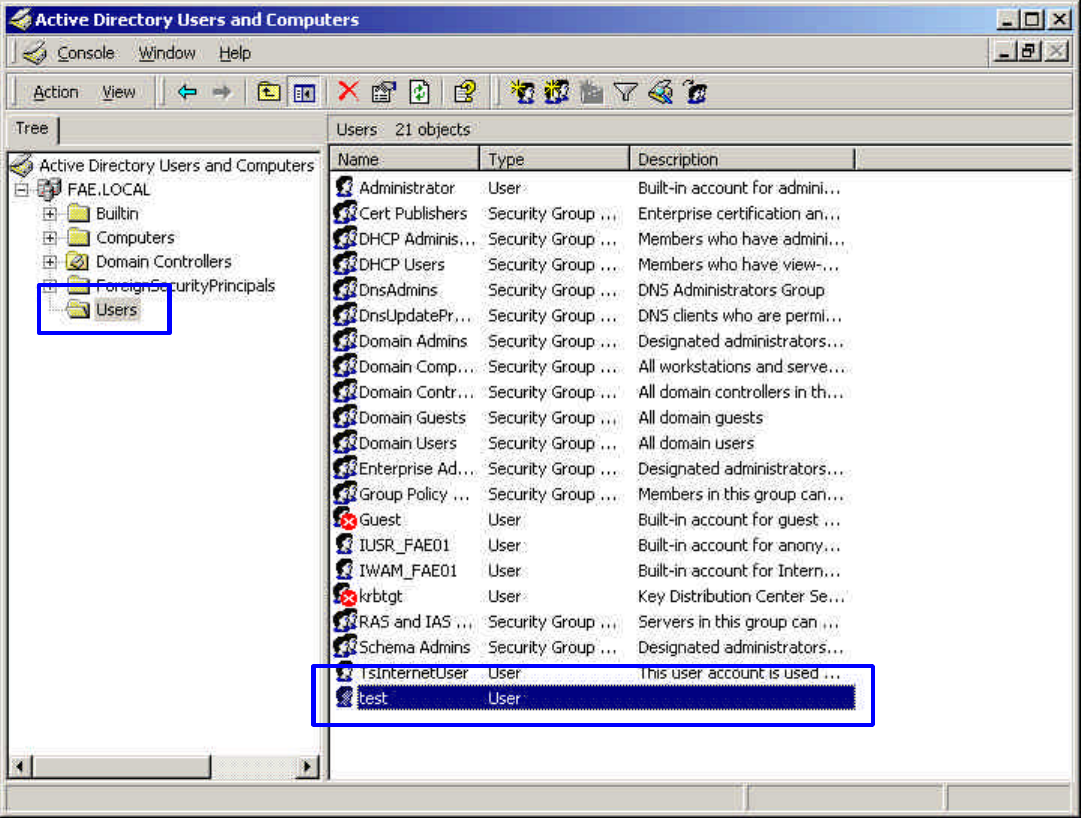Click the DHCP Adminis... name

tap(417, 239)
